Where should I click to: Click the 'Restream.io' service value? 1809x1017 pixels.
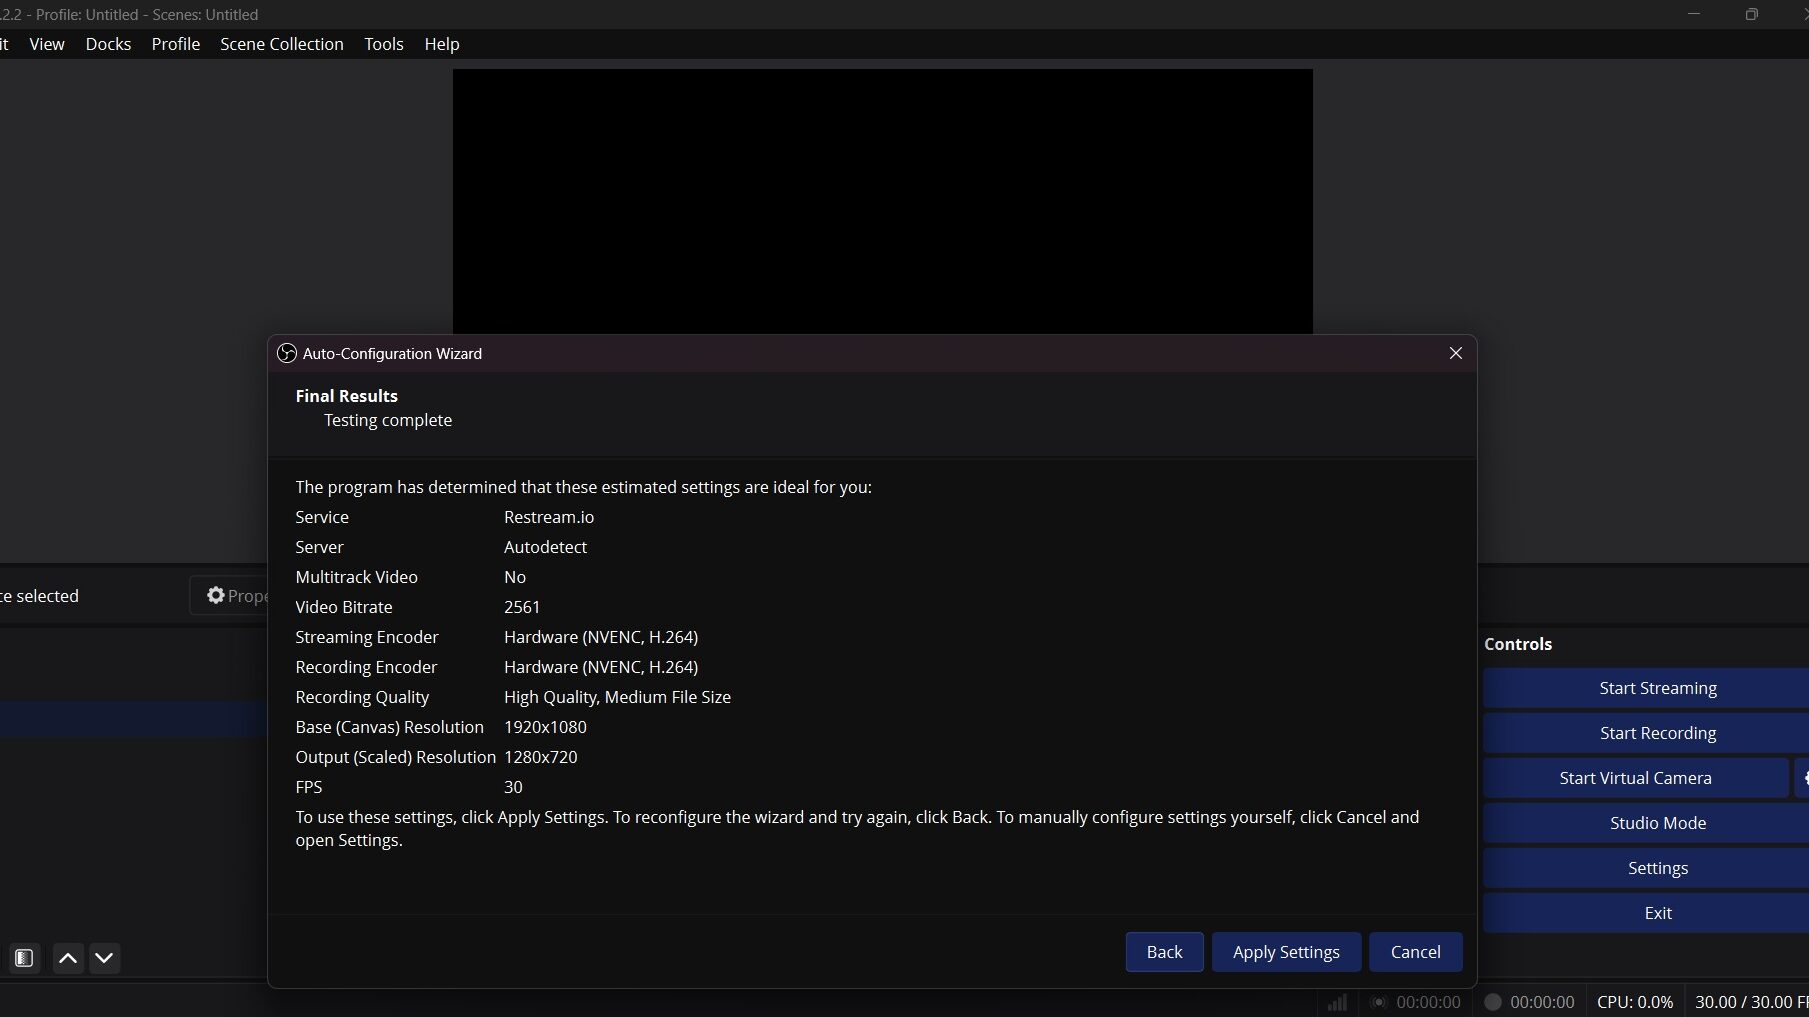(549, 517)
